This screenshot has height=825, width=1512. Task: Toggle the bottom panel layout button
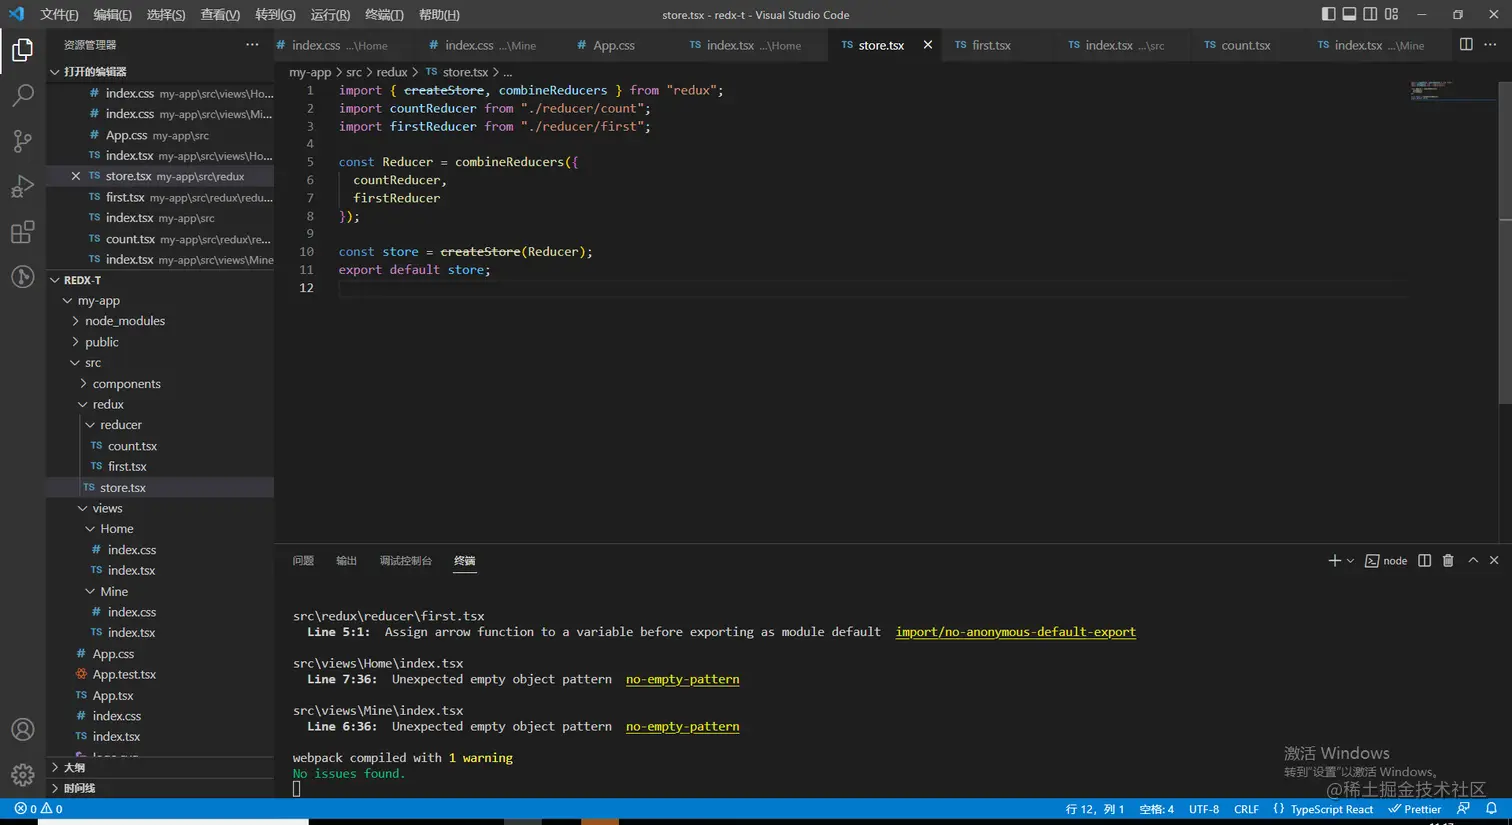(1349, 14)
